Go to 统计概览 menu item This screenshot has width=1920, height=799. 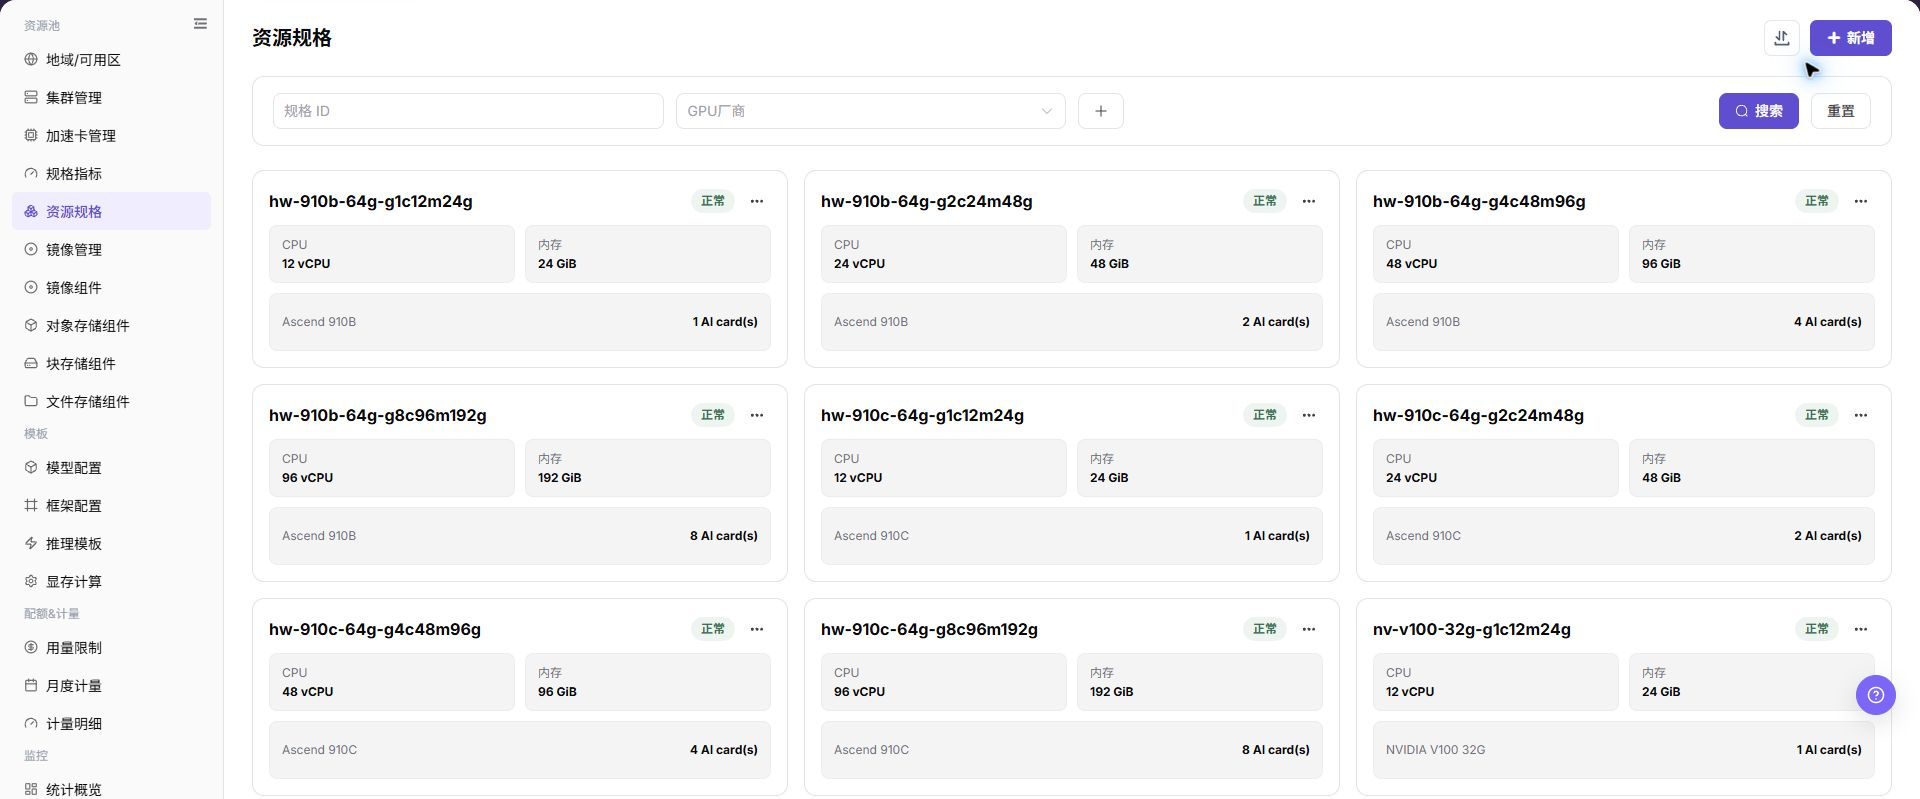(112, 789)
